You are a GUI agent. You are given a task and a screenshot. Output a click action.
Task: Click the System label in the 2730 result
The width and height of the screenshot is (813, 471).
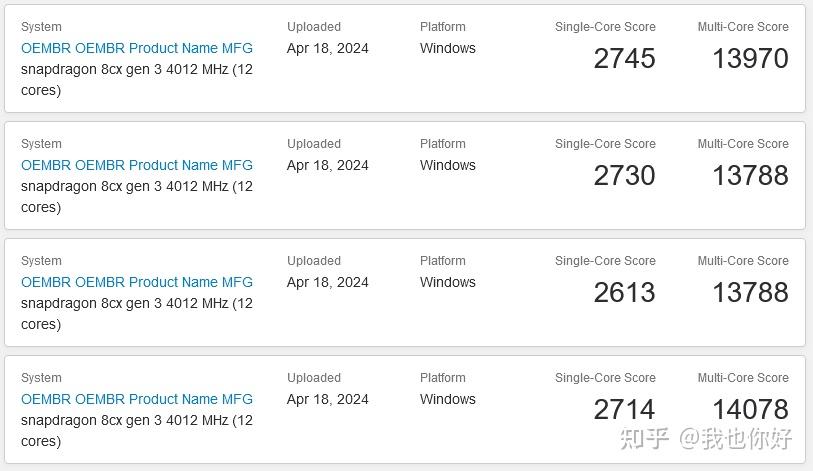click(41, 144)
